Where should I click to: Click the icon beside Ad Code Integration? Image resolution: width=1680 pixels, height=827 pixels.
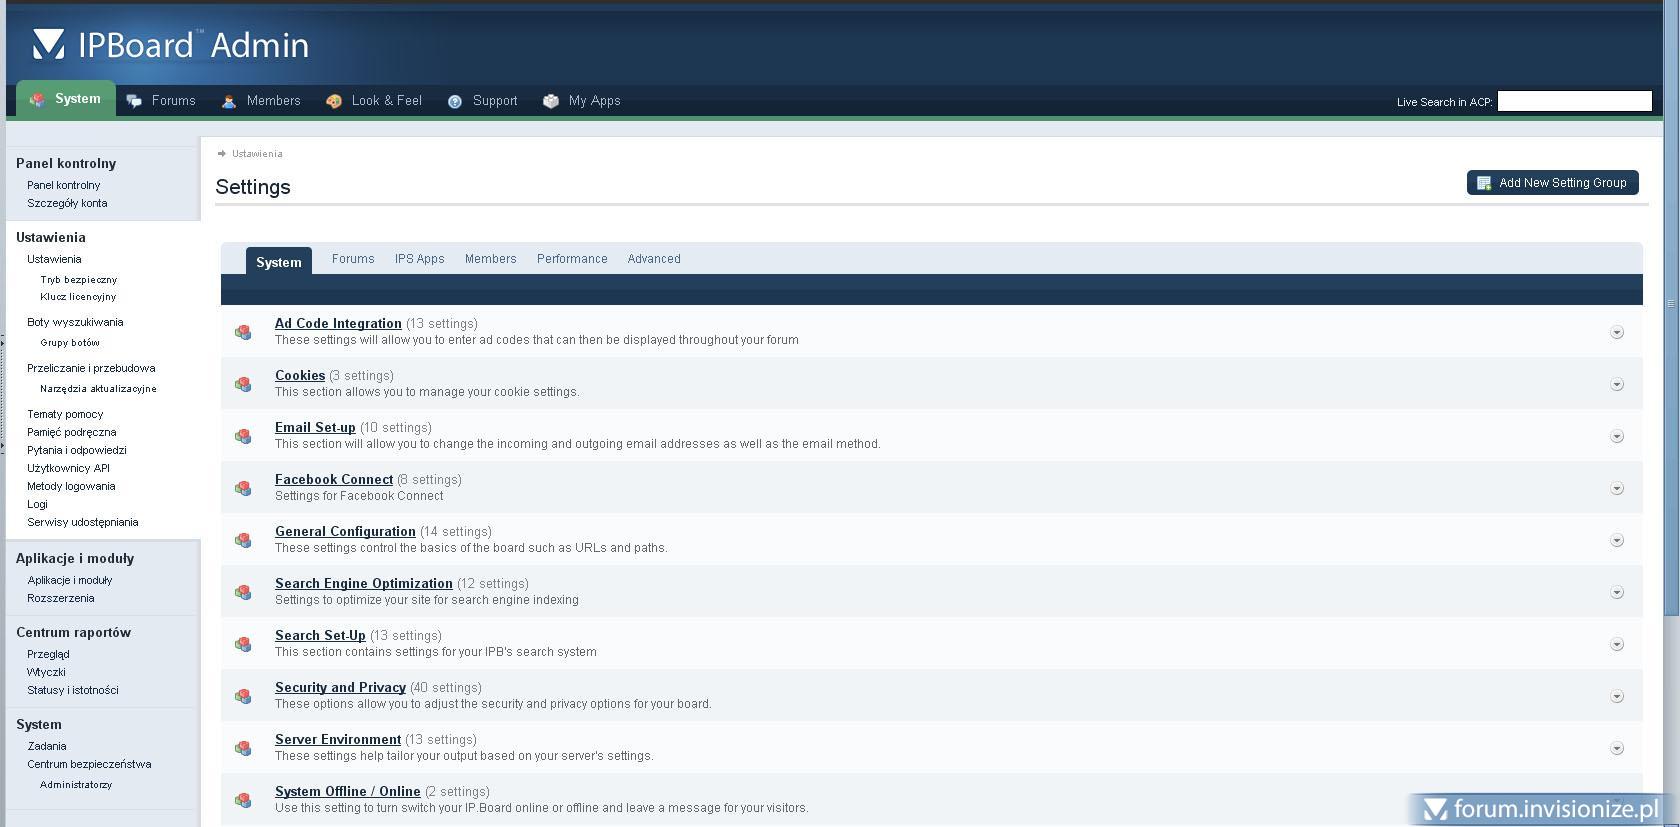[x=243, y=332]
